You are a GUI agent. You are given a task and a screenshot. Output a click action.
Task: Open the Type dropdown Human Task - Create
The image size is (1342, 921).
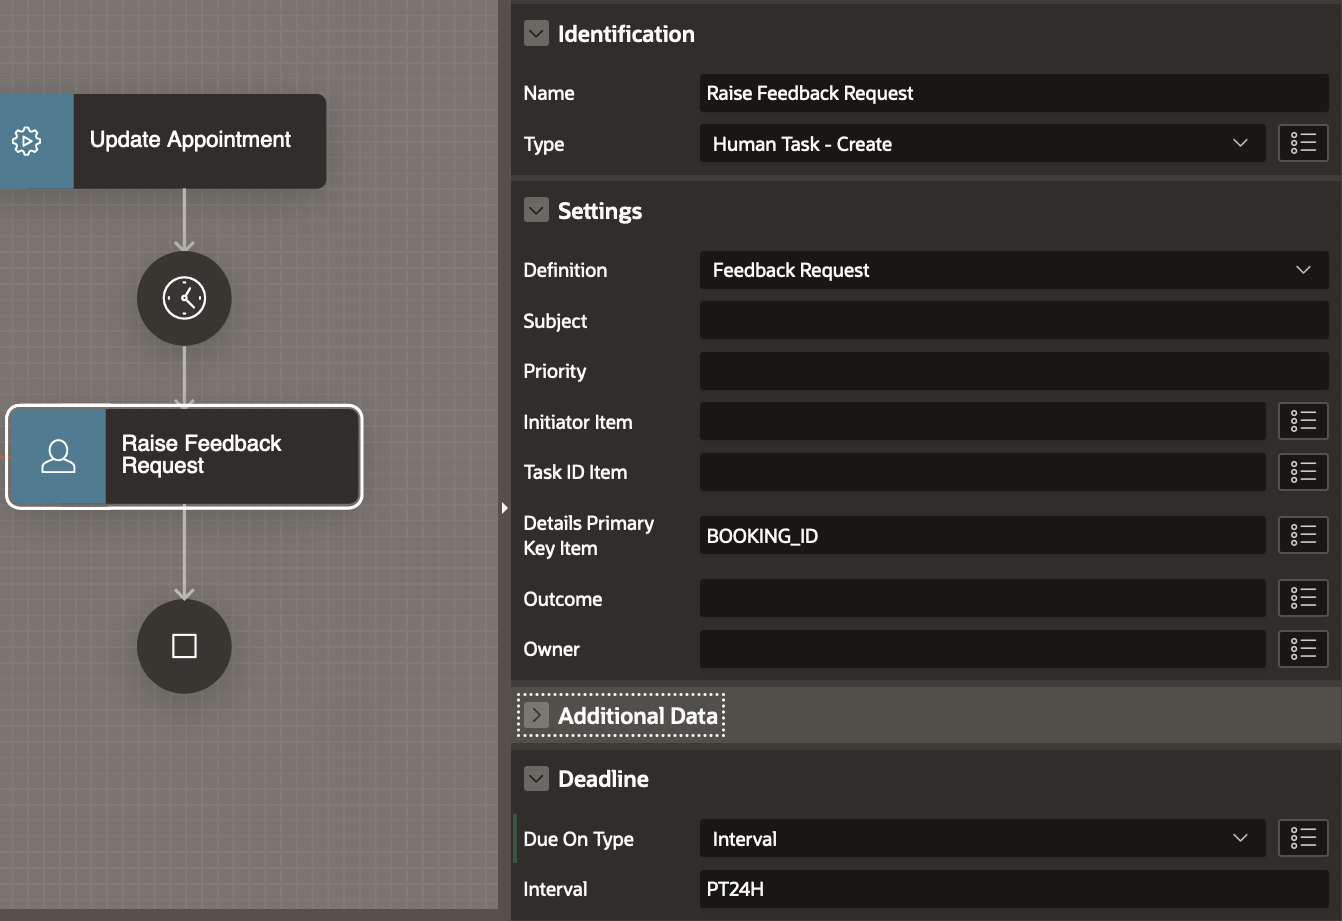pyautogui.click(x=982, y=144)
